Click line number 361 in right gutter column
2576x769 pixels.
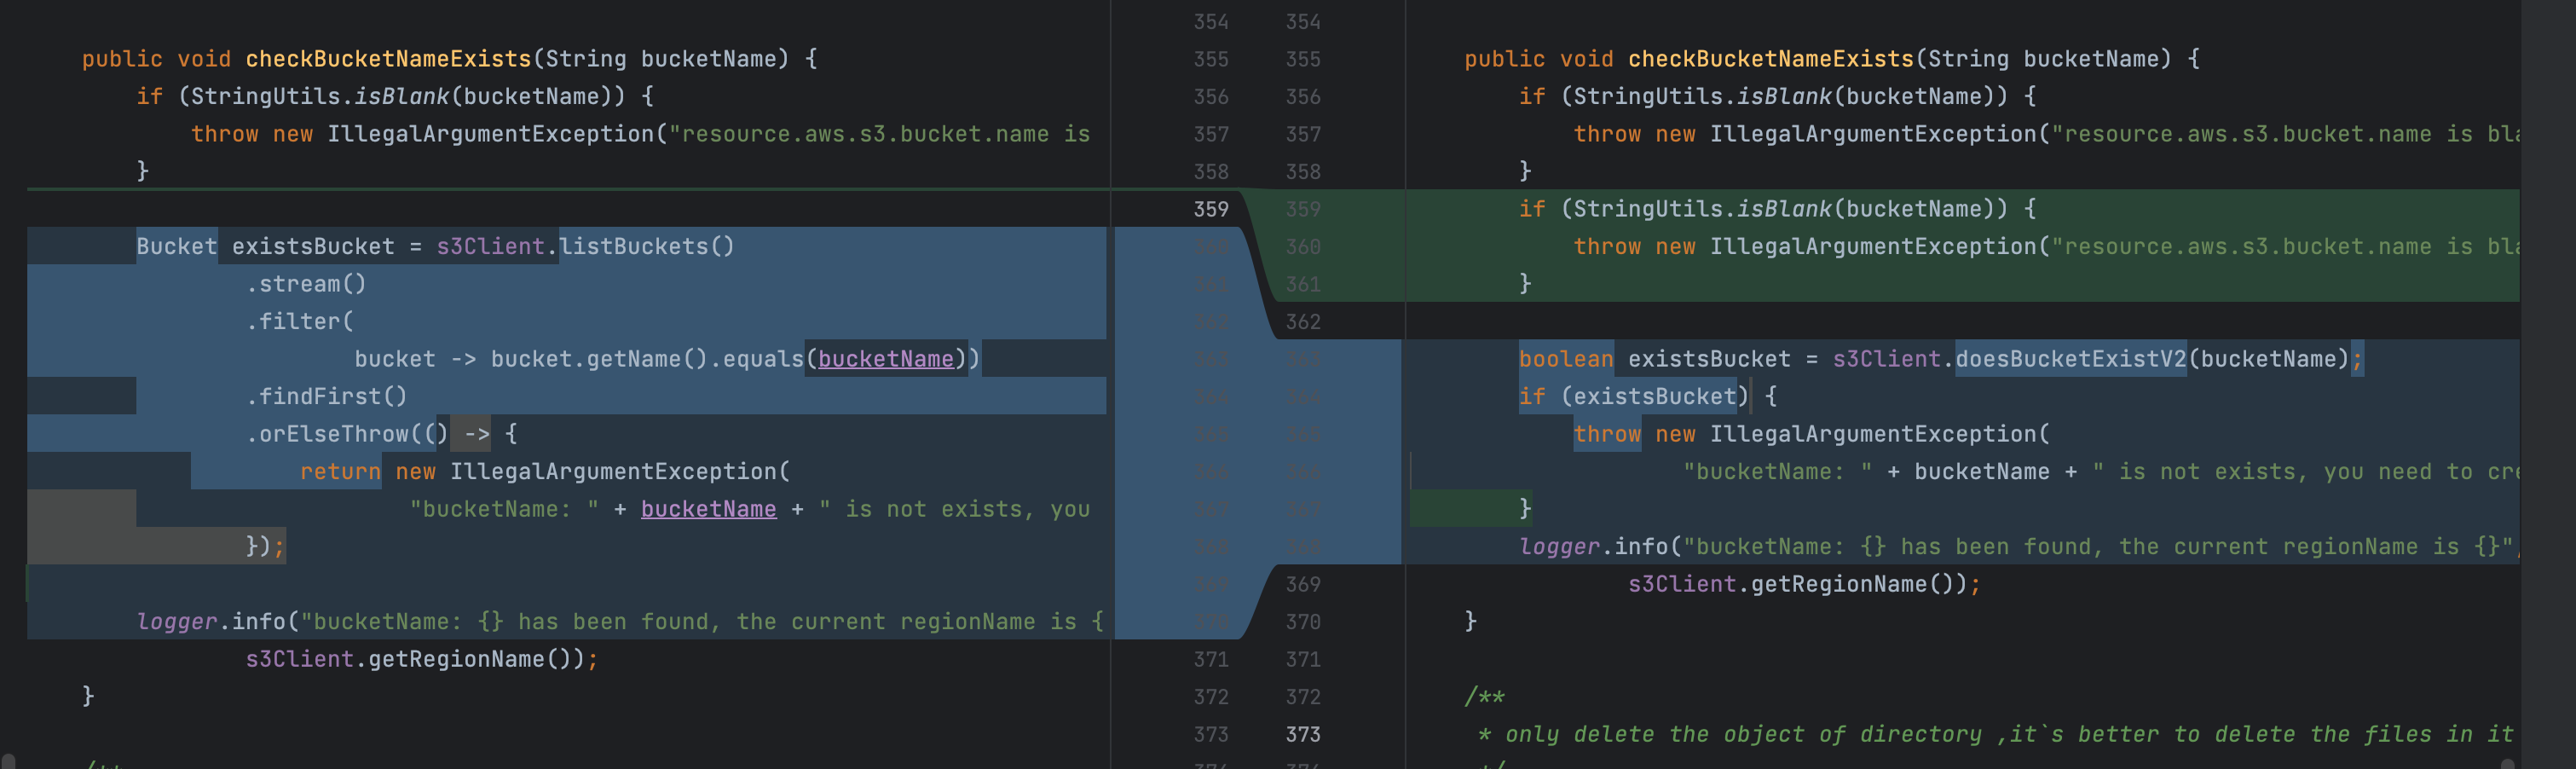tap(1302, 284)
